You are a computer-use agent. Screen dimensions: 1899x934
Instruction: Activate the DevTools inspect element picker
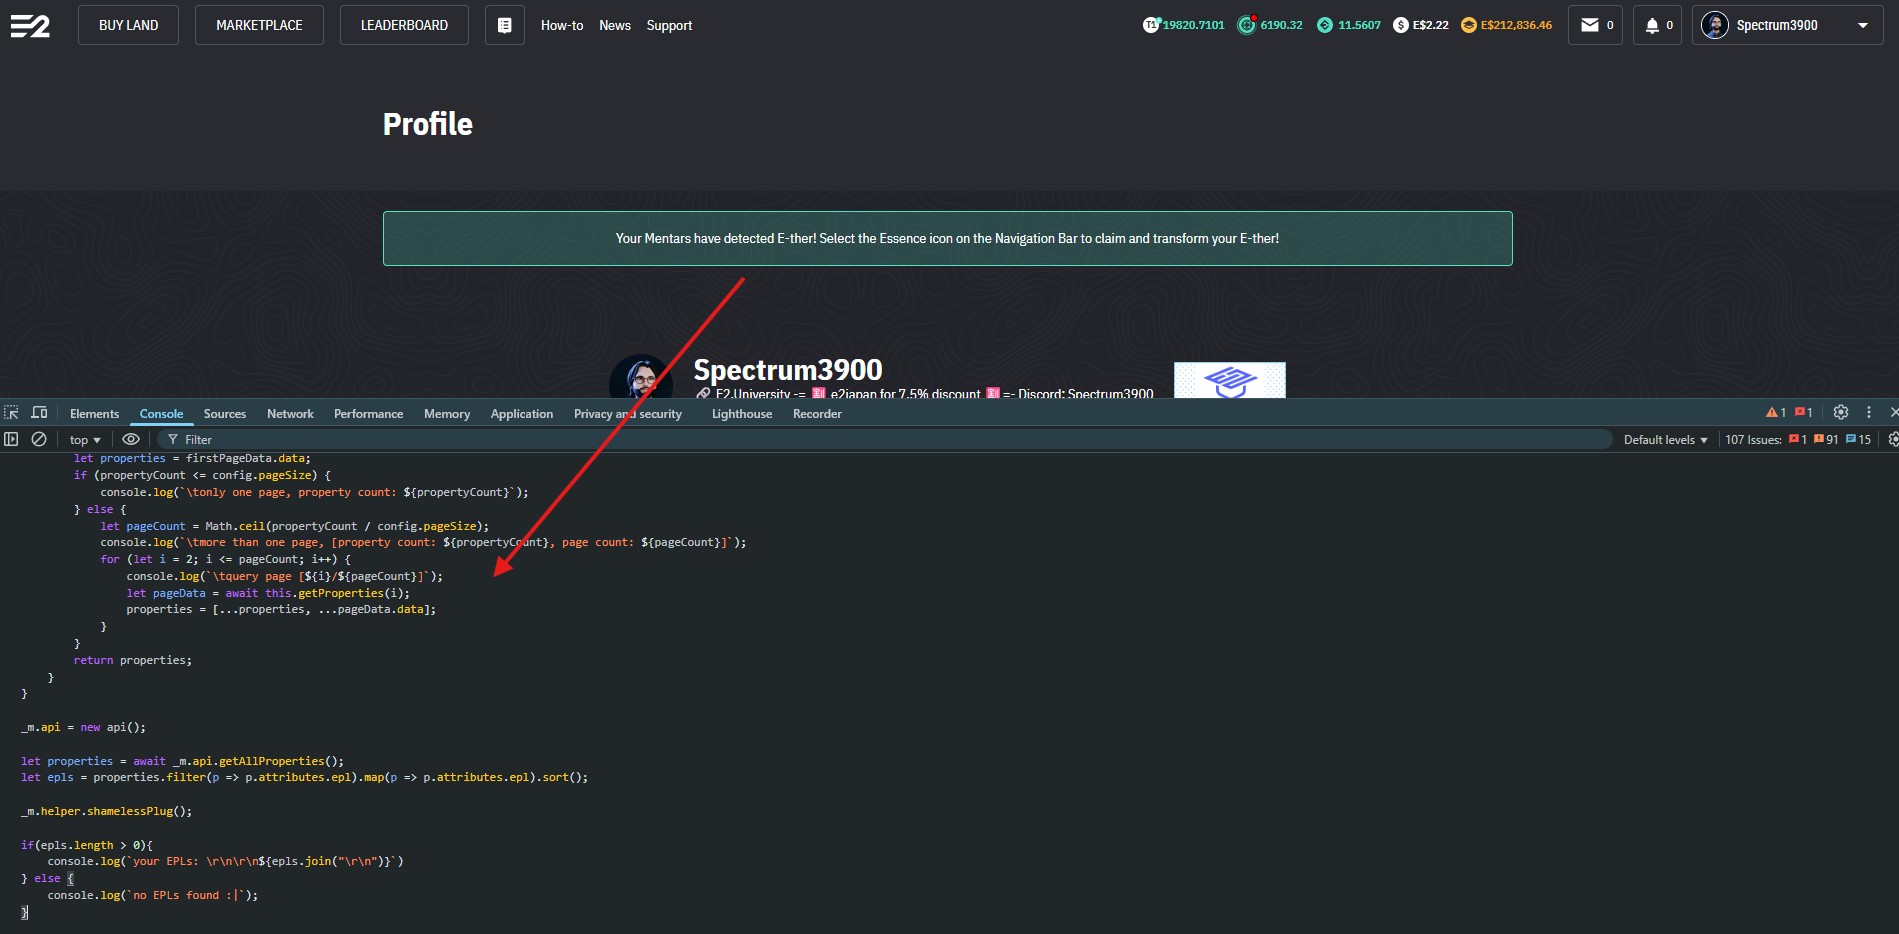click(12, 413)
